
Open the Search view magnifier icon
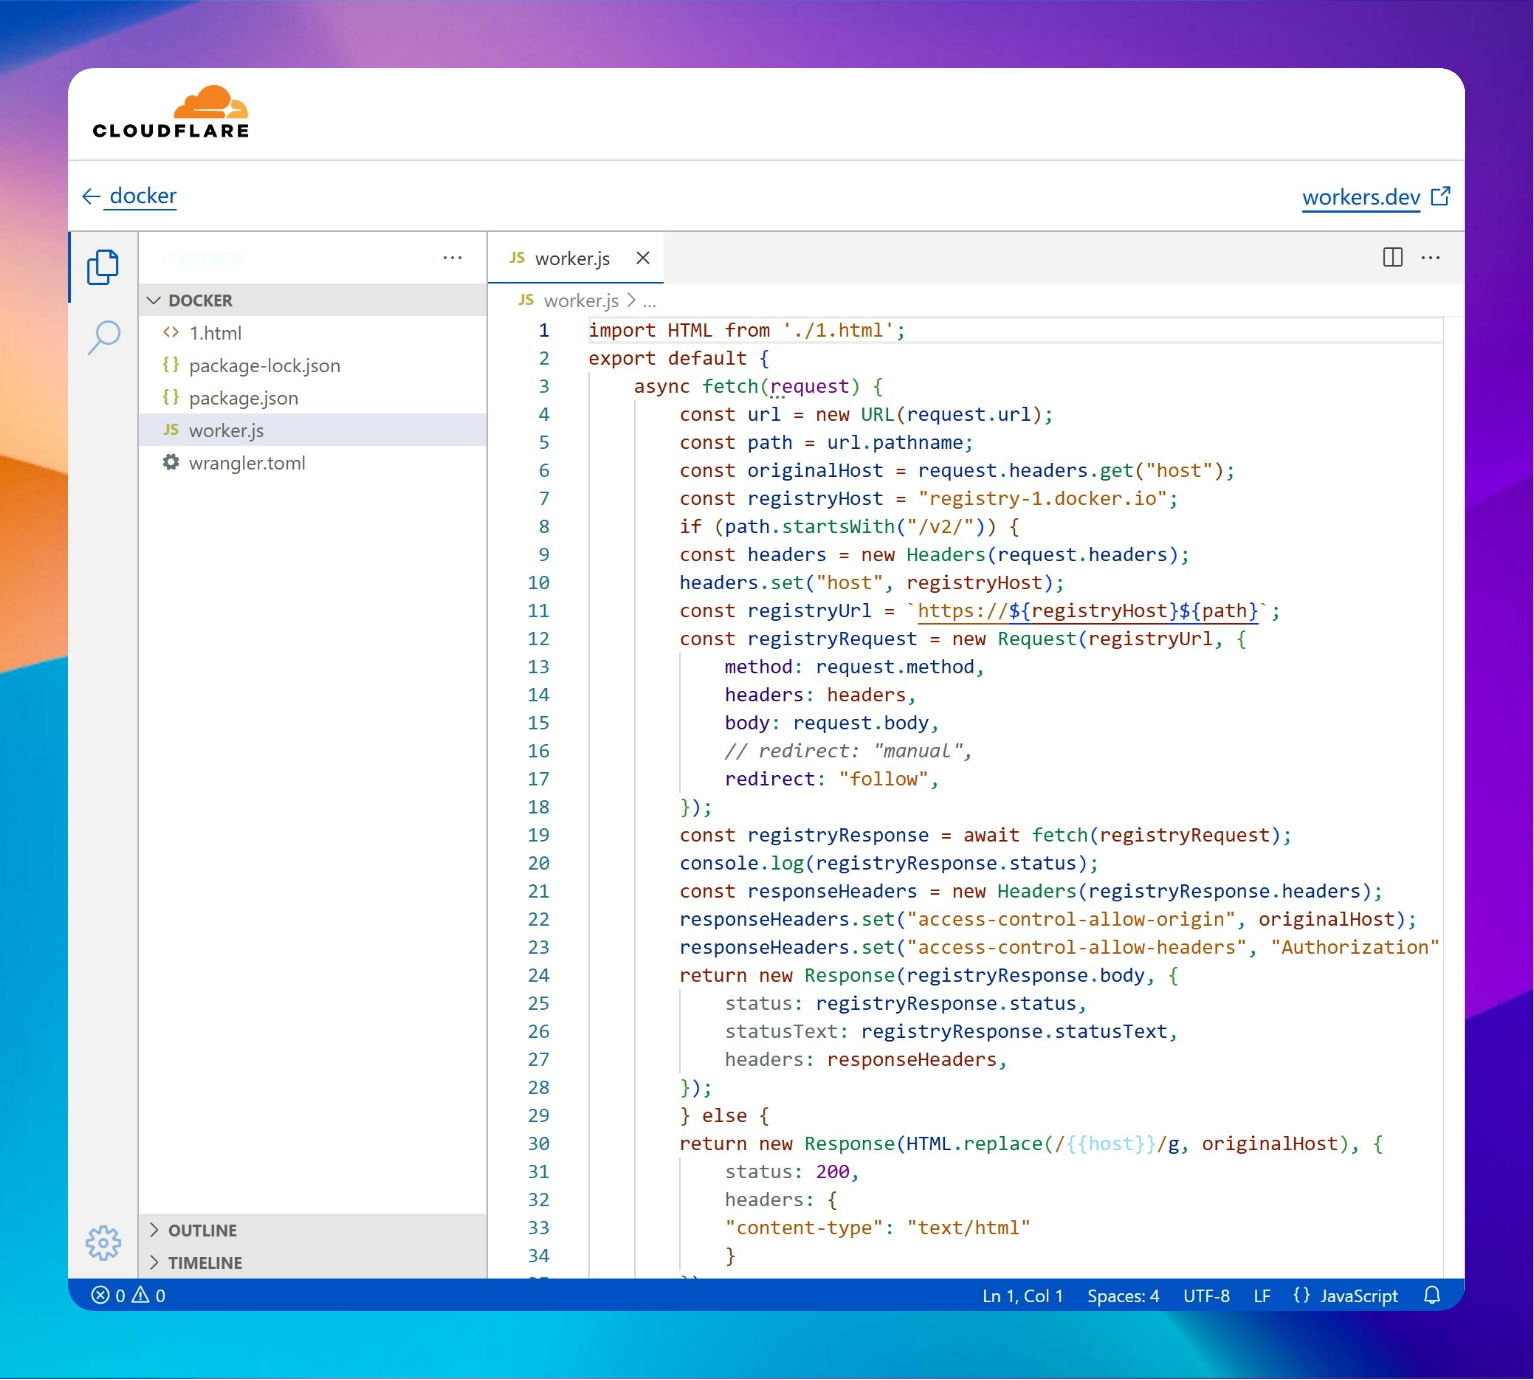[x=103, y=338]
